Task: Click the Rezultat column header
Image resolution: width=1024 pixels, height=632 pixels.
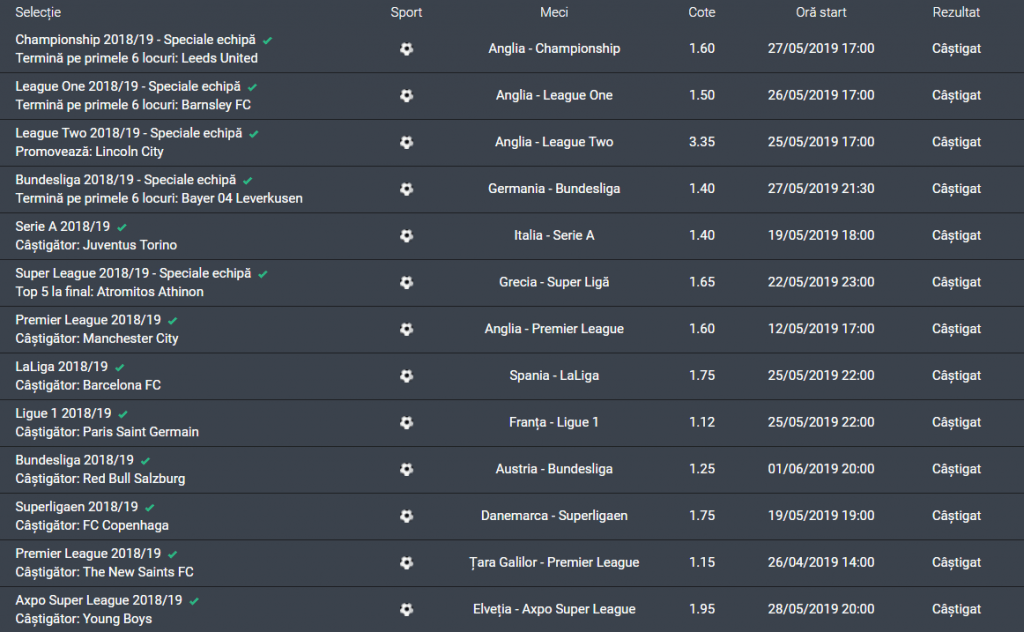Action: pyautogui.click(x=956, y=12)
